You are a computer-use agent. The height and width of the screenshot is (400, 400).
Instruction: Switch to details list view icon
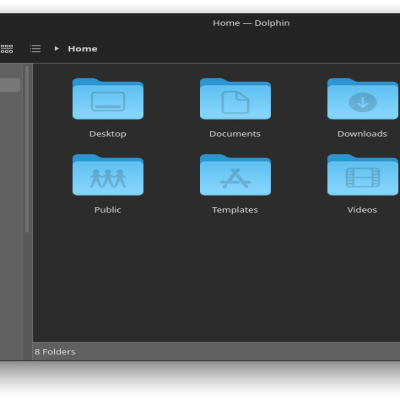point(35,49)
